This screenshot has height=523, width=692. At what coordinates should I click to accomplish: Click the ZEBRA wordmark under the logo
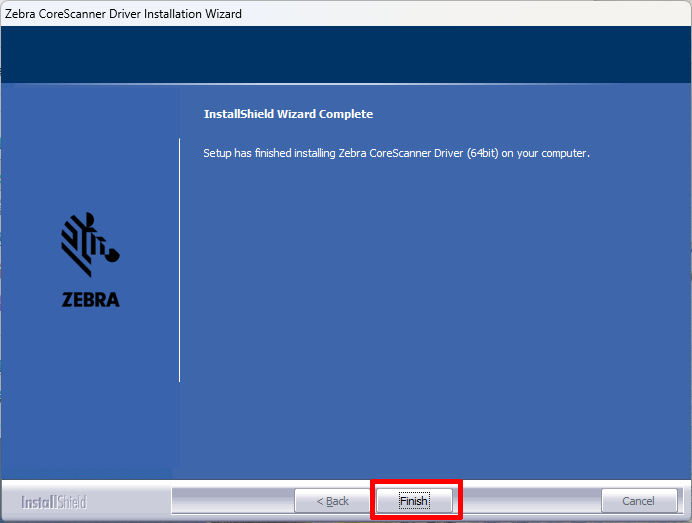click(91, 300)
